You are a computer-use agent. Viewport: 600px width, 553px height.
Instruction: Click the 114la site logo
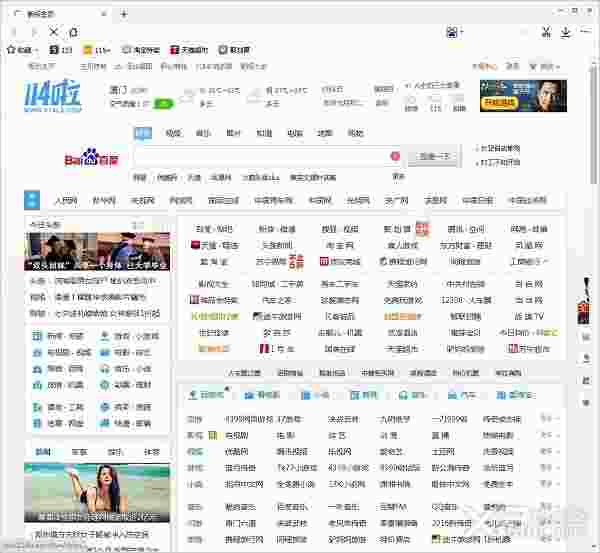tap(53, 95)
